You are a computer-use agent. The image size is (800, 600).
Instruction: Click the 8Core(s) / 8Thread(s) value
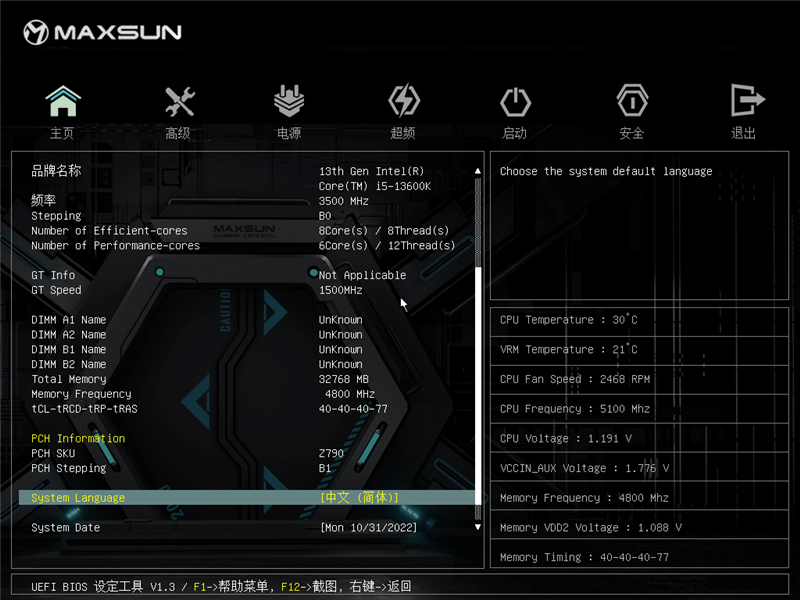tap(384, 231)
